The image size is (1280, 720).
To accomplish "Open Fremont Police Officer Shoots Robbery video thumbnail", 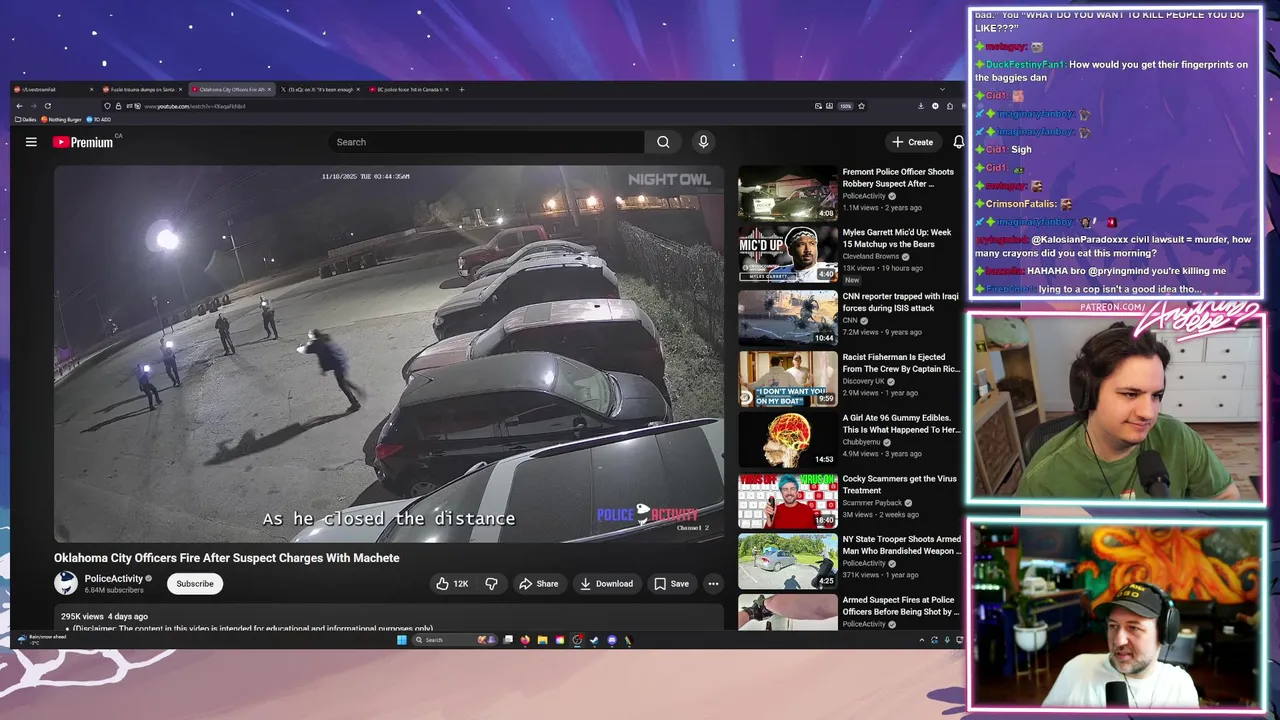I will click(788, 193).
